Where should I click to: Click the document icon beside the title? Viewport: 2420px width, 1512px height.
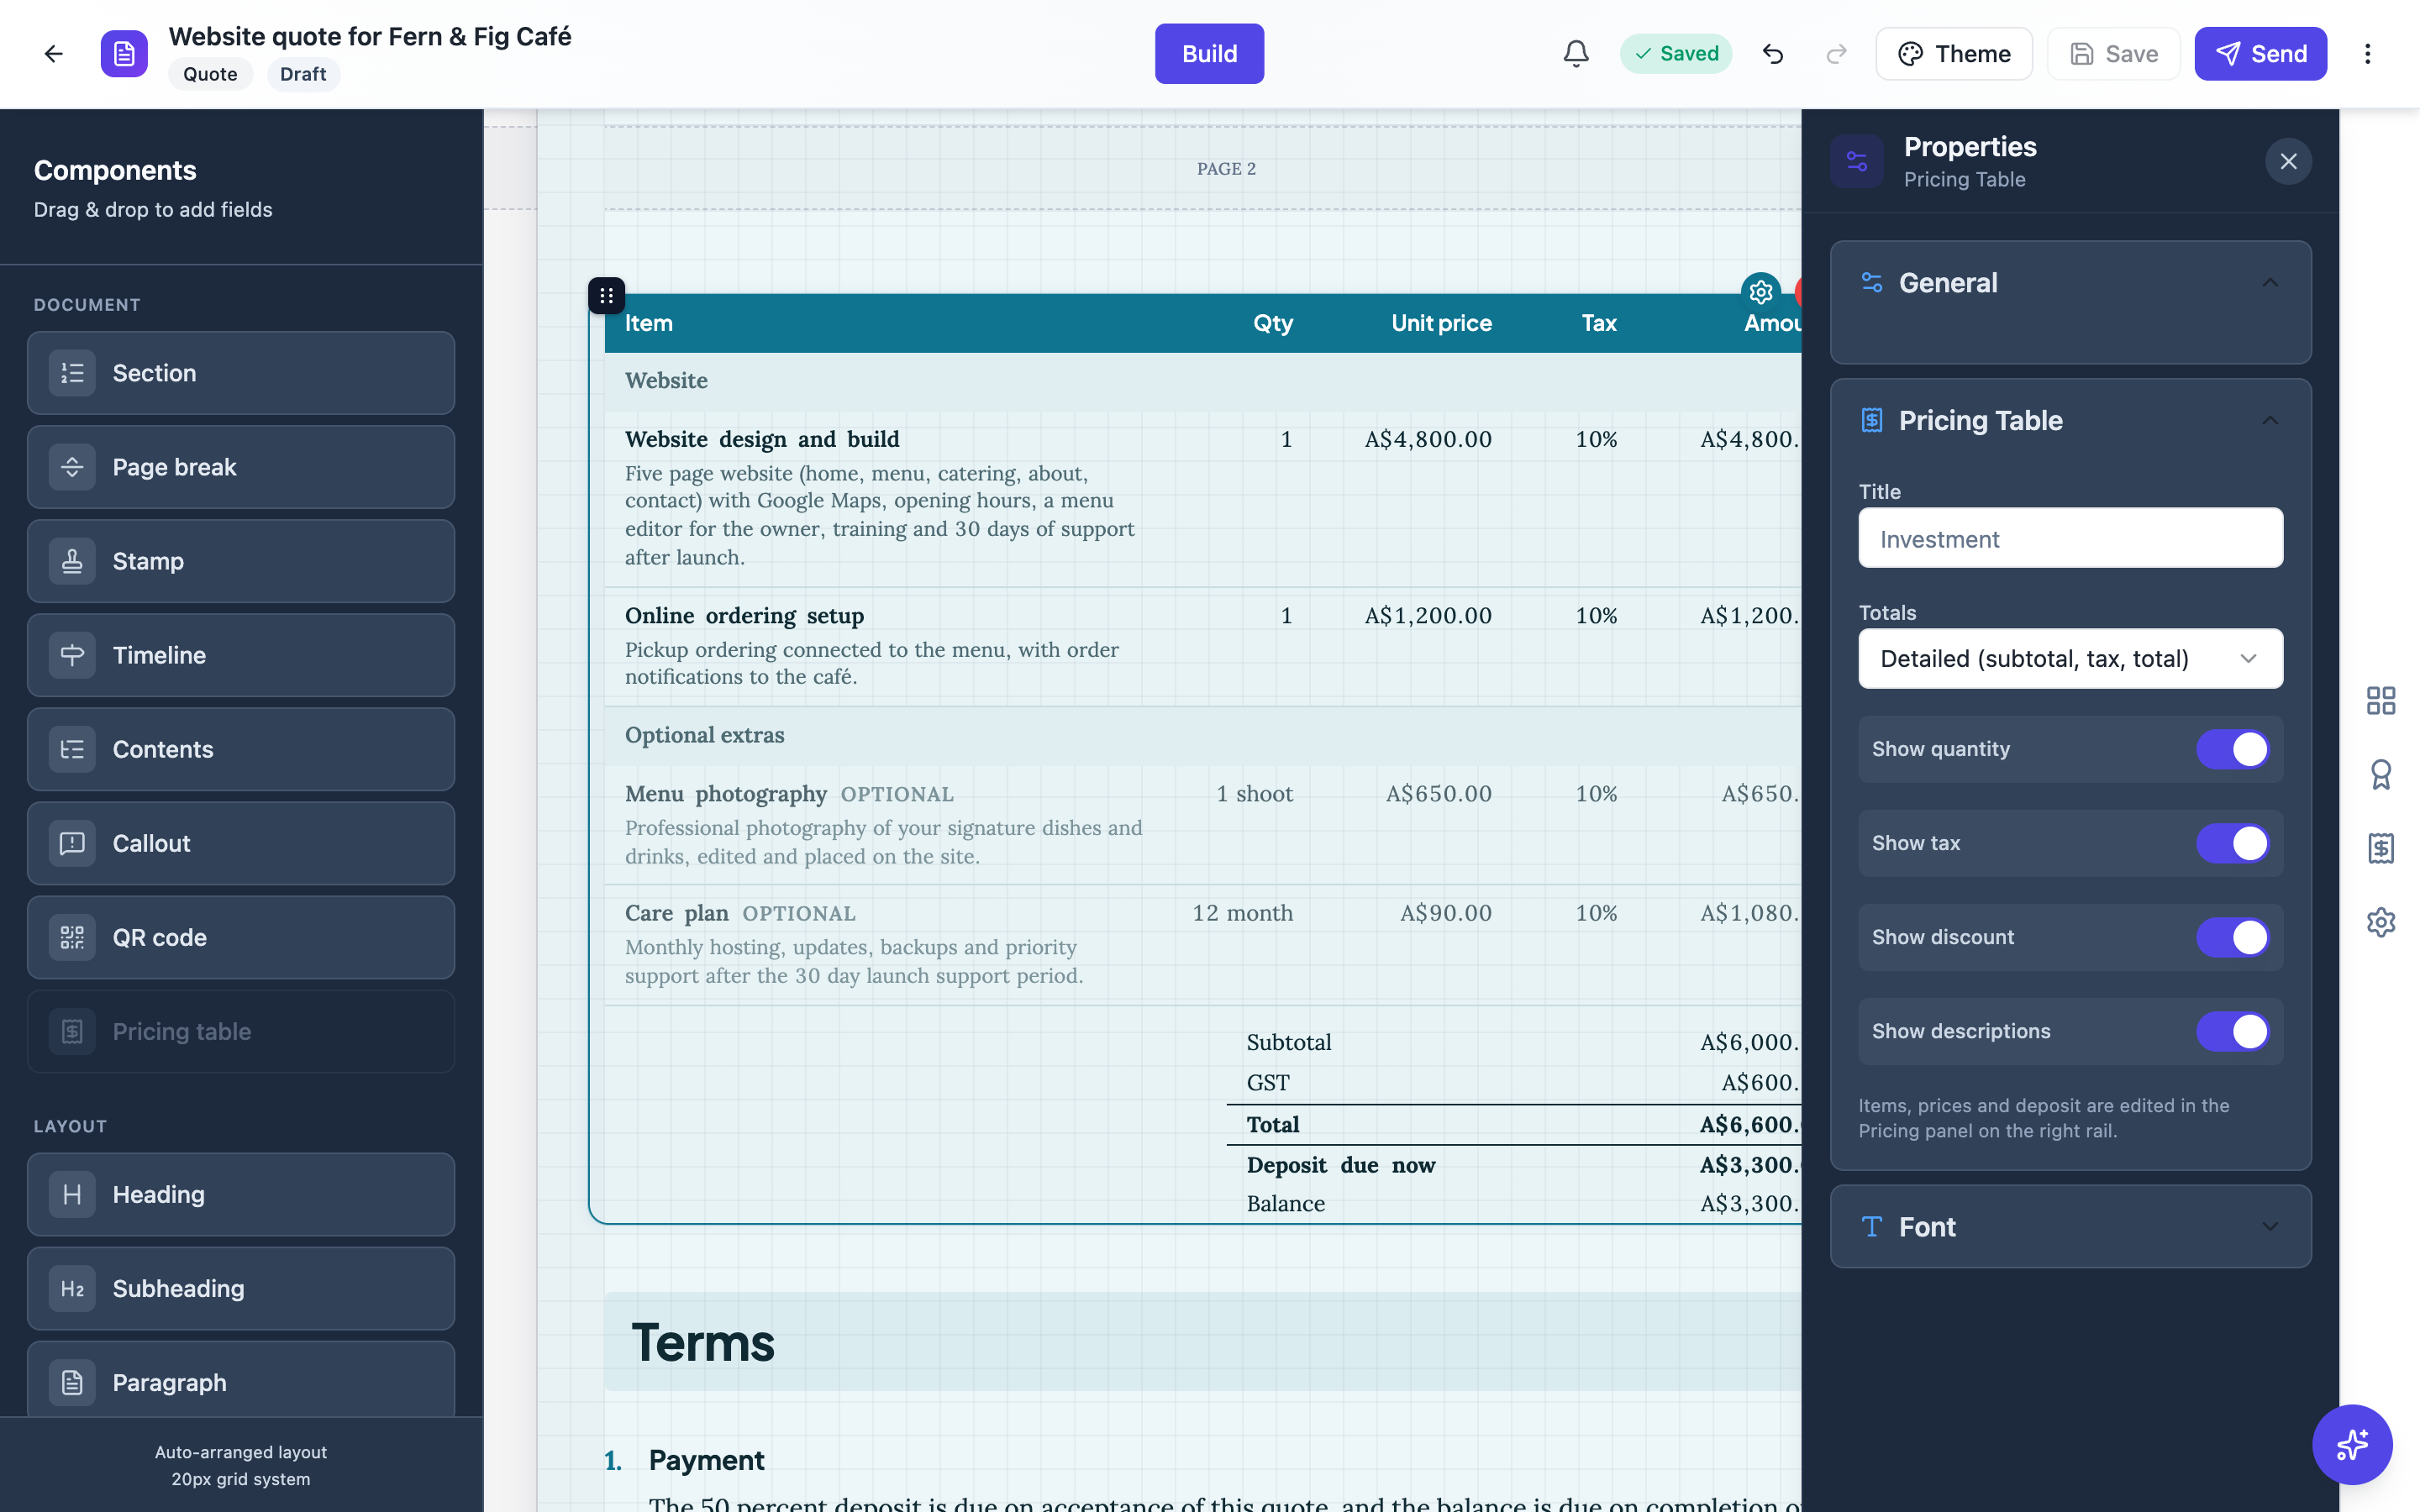124,54
